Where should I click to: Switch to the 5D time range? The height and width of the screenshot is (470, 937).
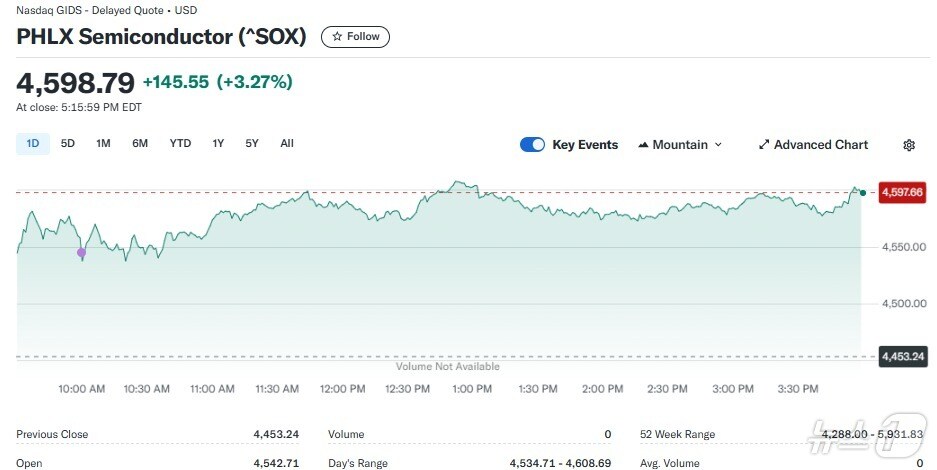tap(68, 143)
